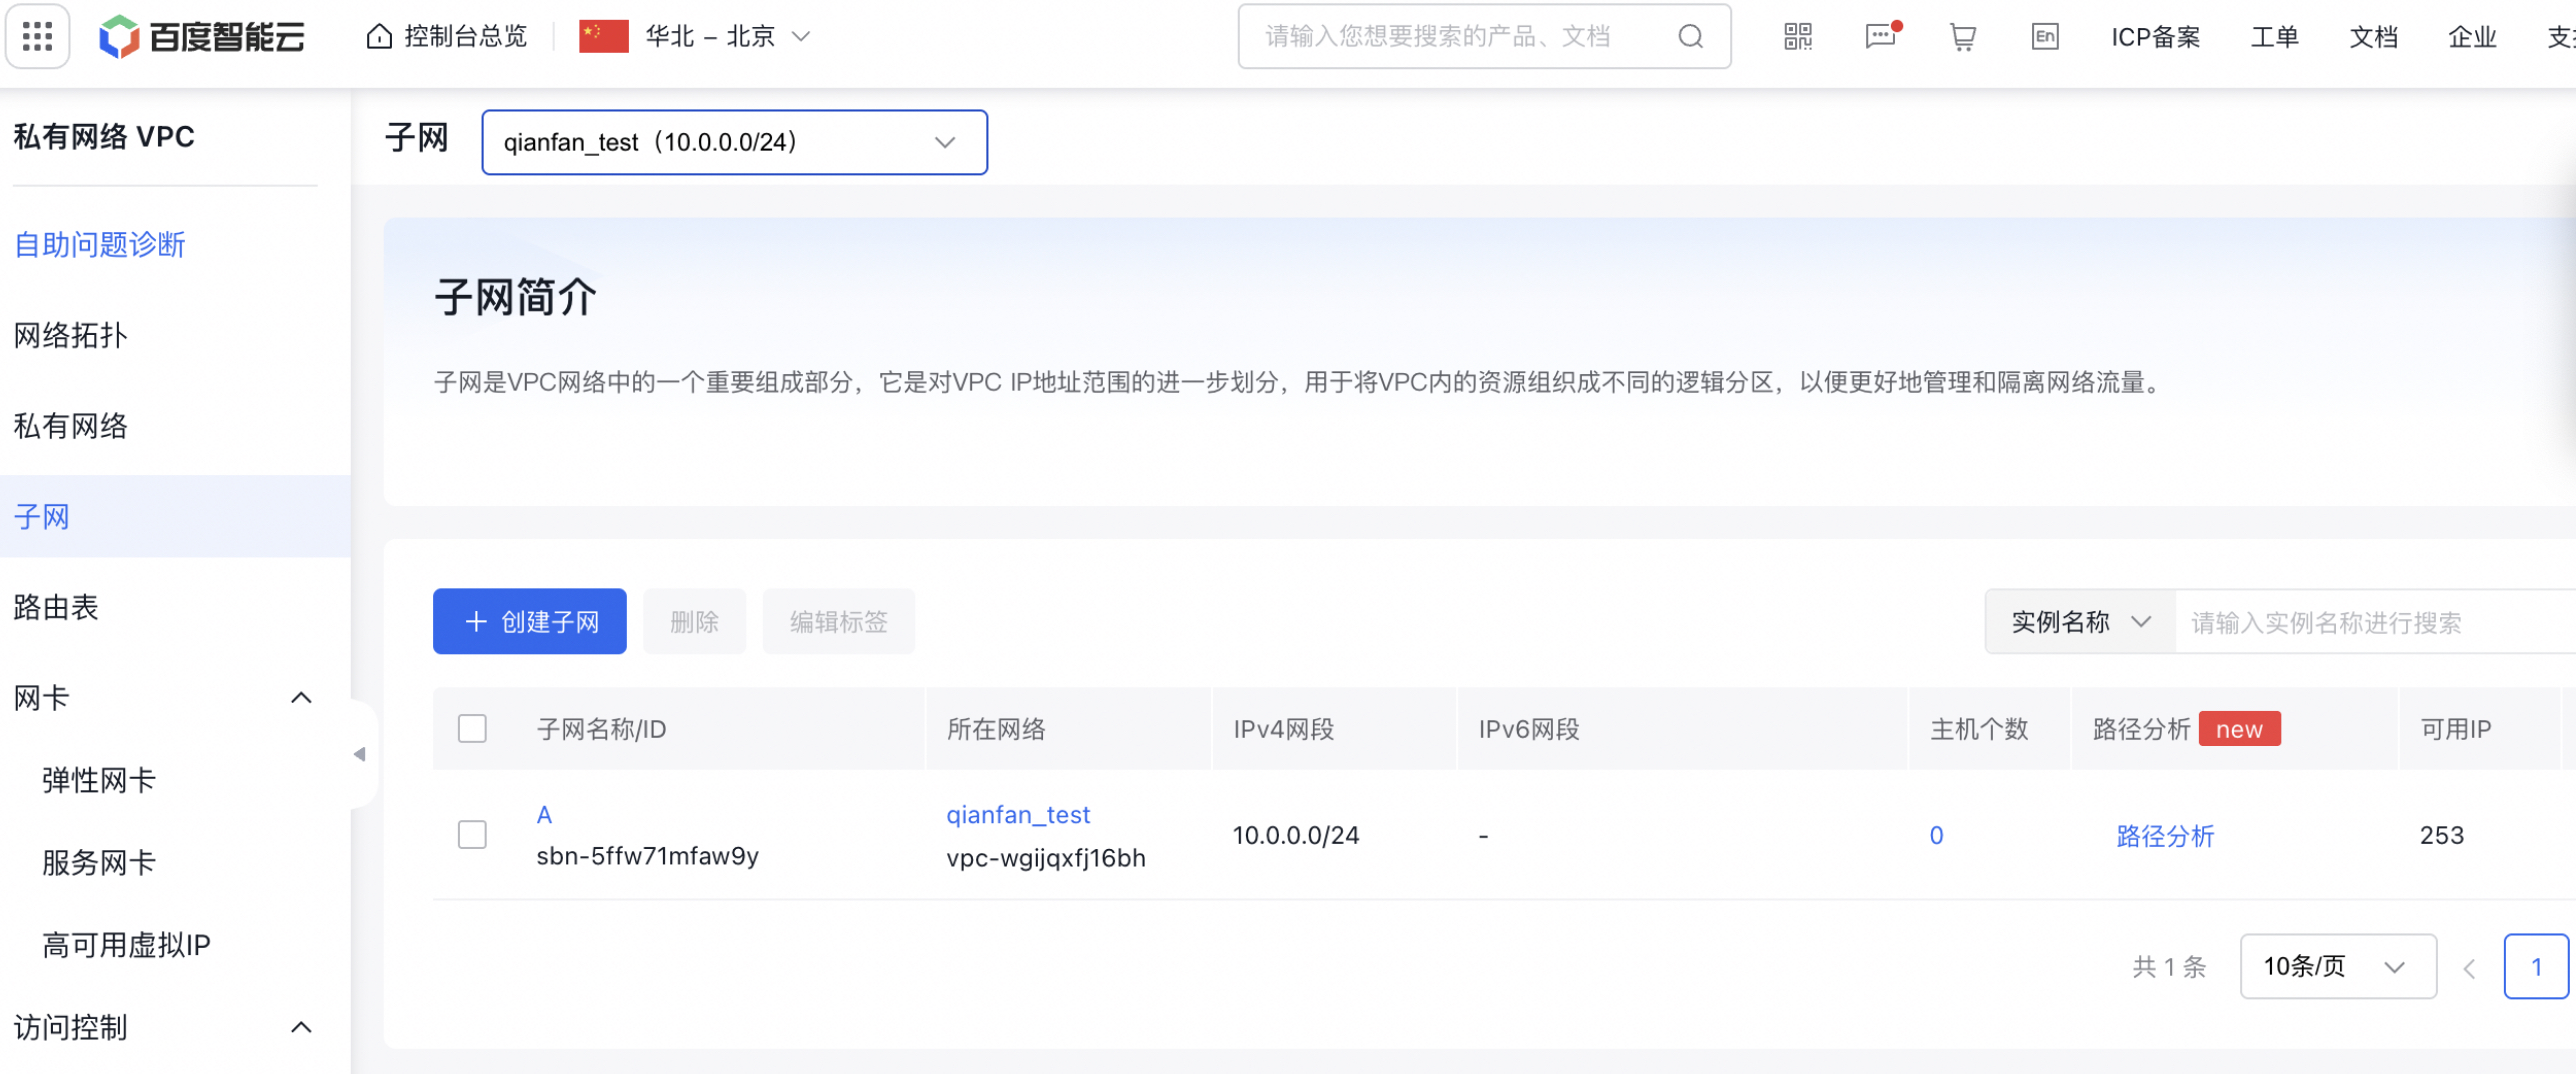2576x1074 pixels.
Task: Open the product grid menu icon
Action: [37, 37]
